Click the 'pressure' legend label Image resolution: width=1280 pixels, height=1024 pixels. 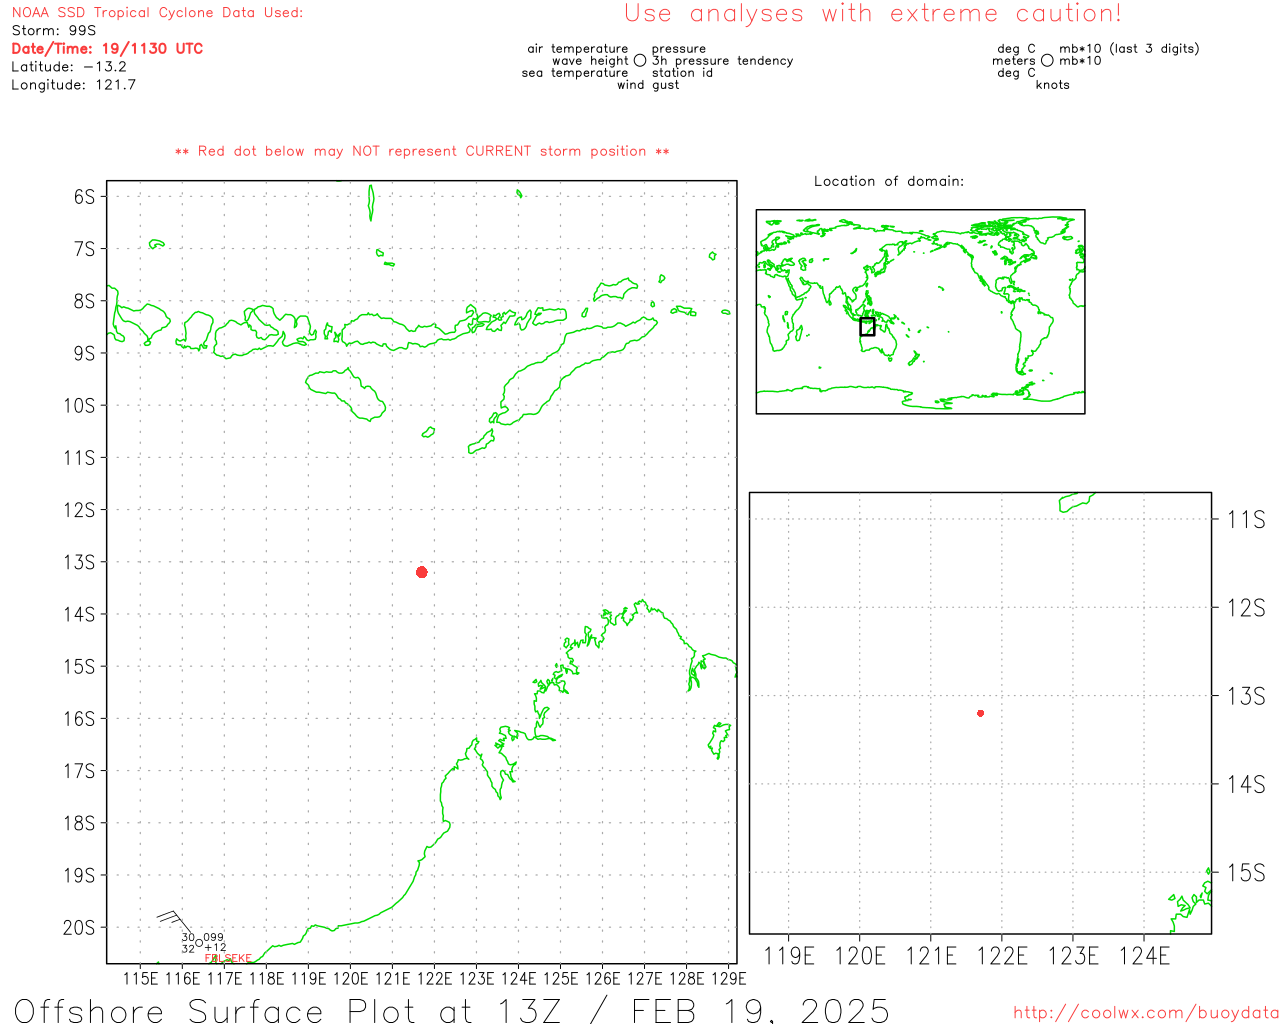tap(679, 49)
